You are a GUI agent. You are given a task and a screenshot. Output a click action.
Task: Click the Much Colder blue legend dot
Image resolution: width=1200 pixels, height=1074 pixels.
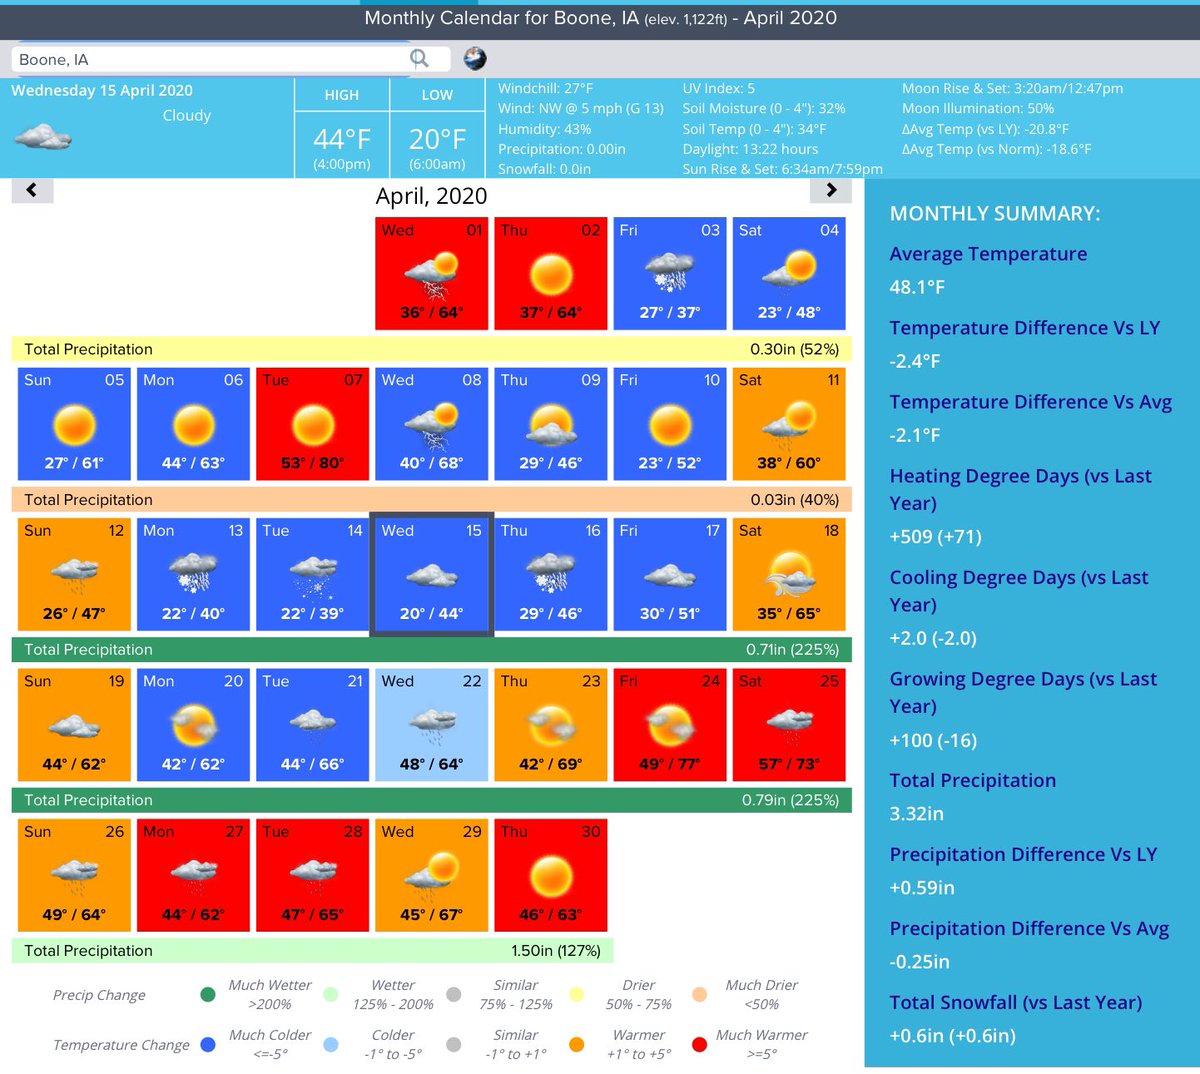[x=208, y=1044]
